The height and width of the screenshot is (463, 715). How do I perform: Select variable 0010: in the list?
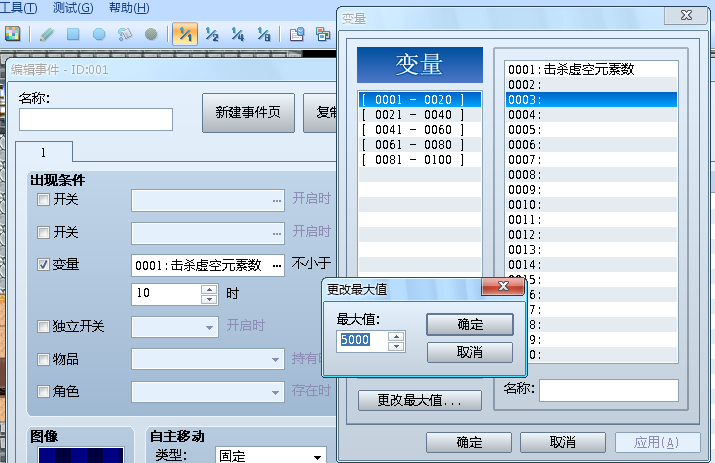click(x=591, y=205)
